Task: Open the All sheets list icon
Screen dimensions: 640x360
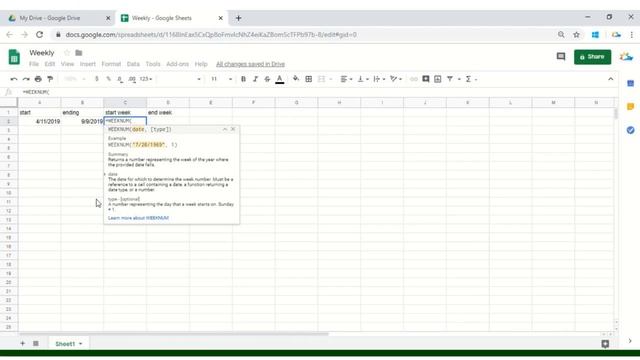Action: pos(36,344)
